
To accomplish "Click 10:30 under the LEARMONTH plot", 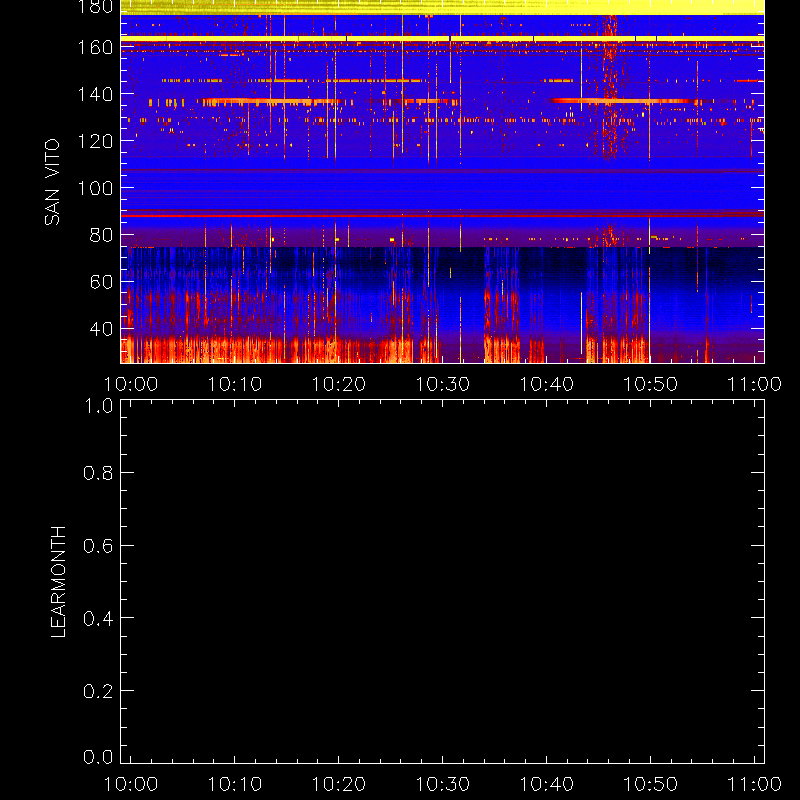I will tap(442, 784).
